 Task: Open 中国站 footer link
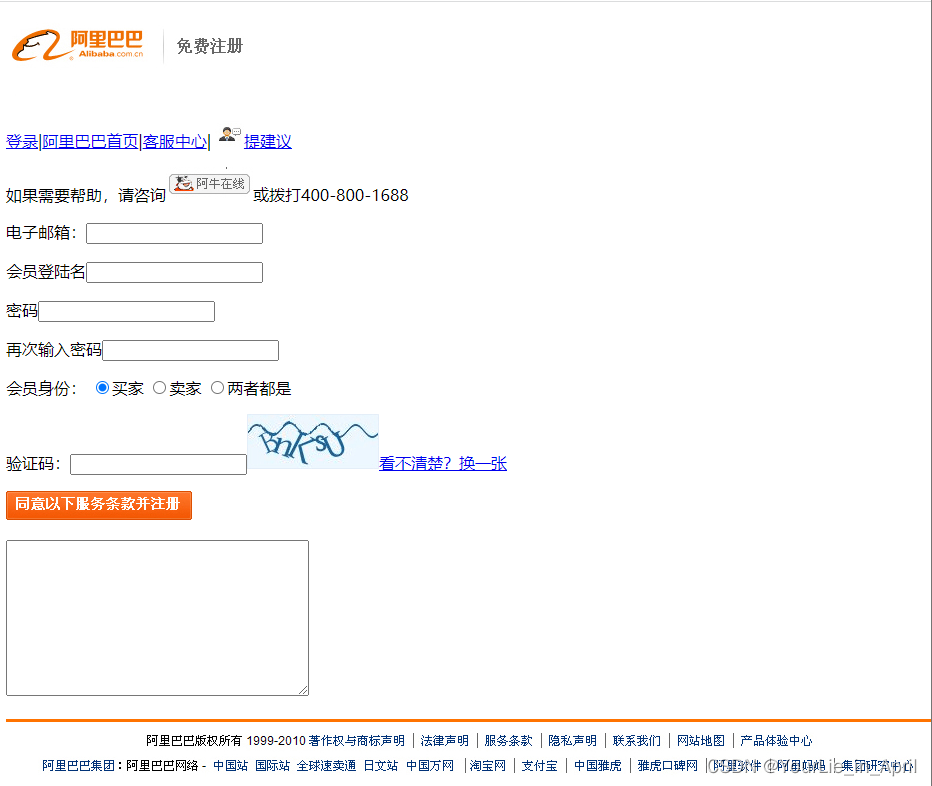(231, 765)
